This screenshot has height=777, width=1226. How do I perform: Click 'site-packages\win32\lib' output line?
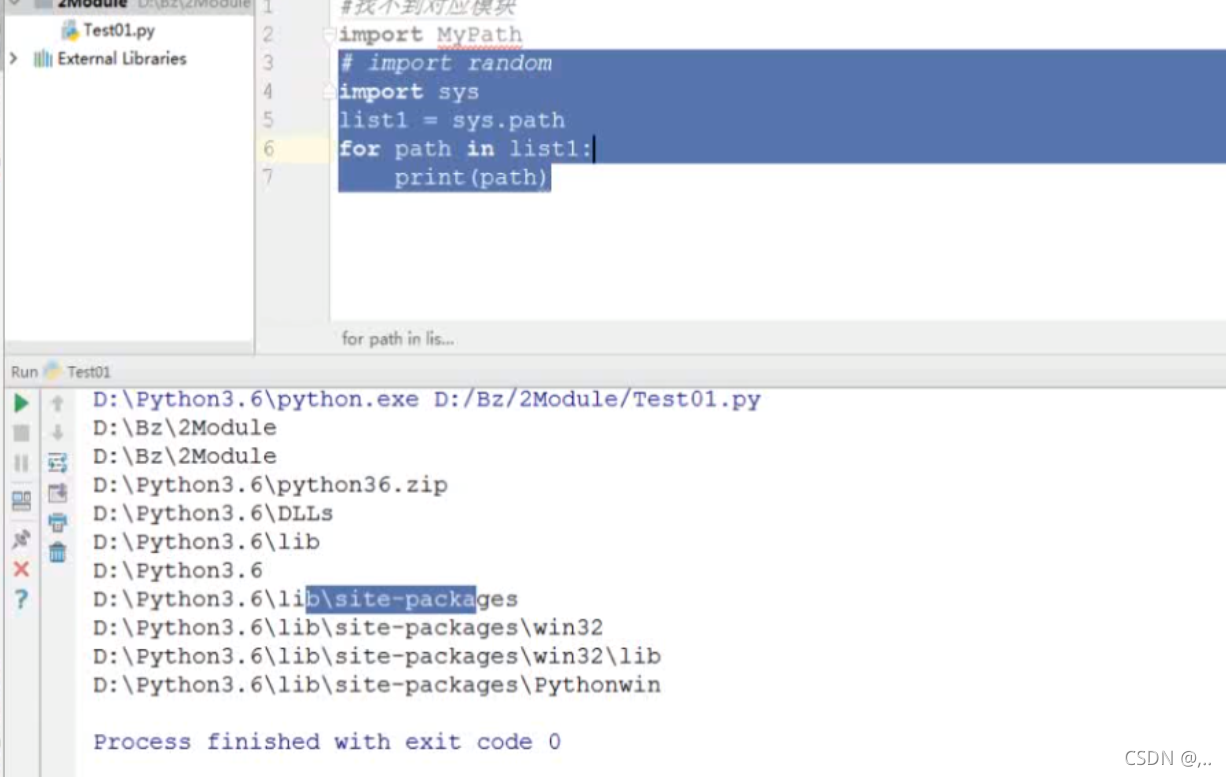click(x=377, y=657)
